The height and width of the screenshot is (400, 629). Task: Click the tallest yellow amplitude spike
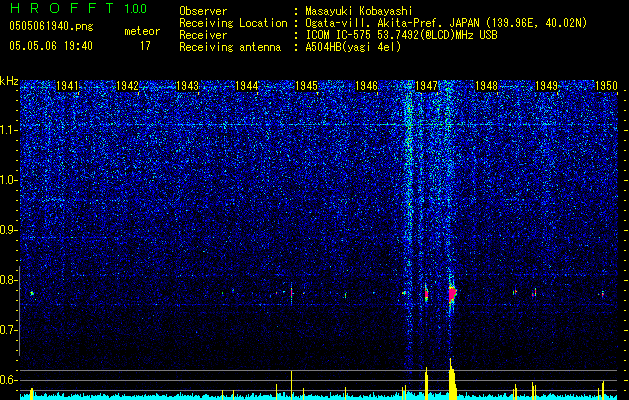[x=452, y=379]
